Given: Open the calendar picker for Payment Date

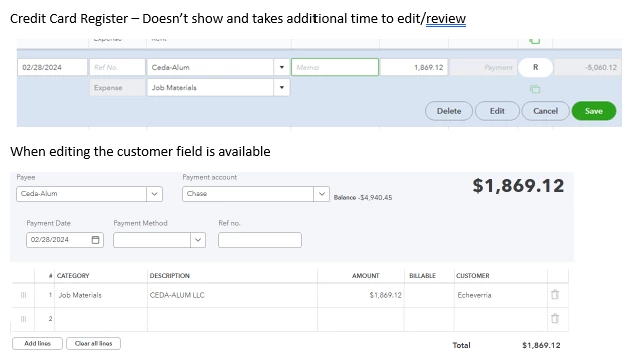Looking at the screenshot, I should tap(95, 240).
